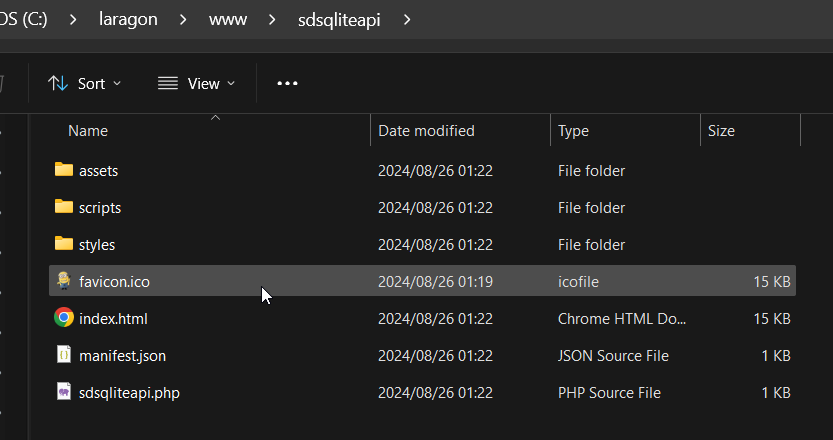Image resolution: width=833 pixels, height=440 pixels.
Task: Click the styles folder icon
Action: coord(64,244)
